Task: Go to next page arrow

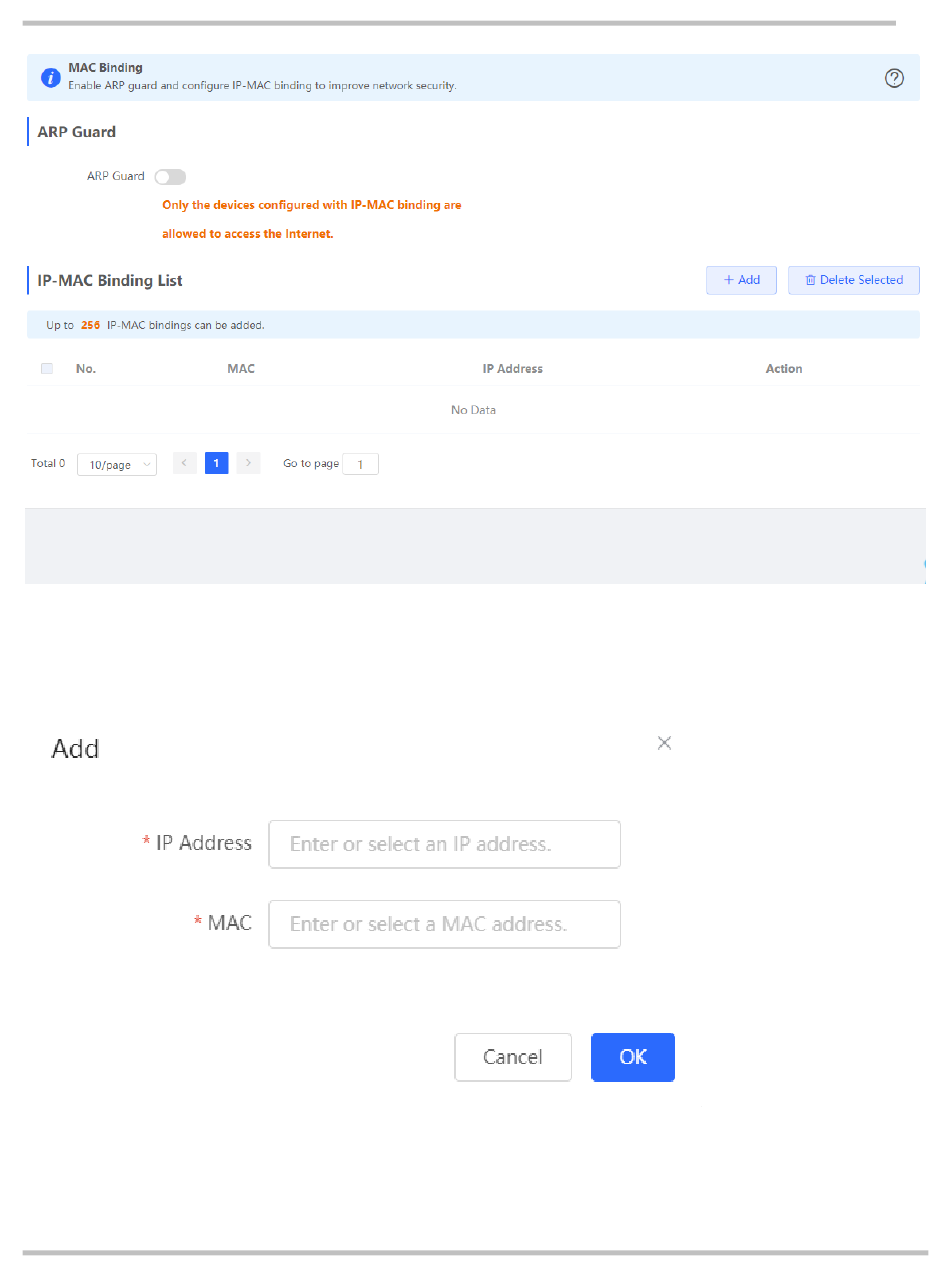Action: coord(249,463)
